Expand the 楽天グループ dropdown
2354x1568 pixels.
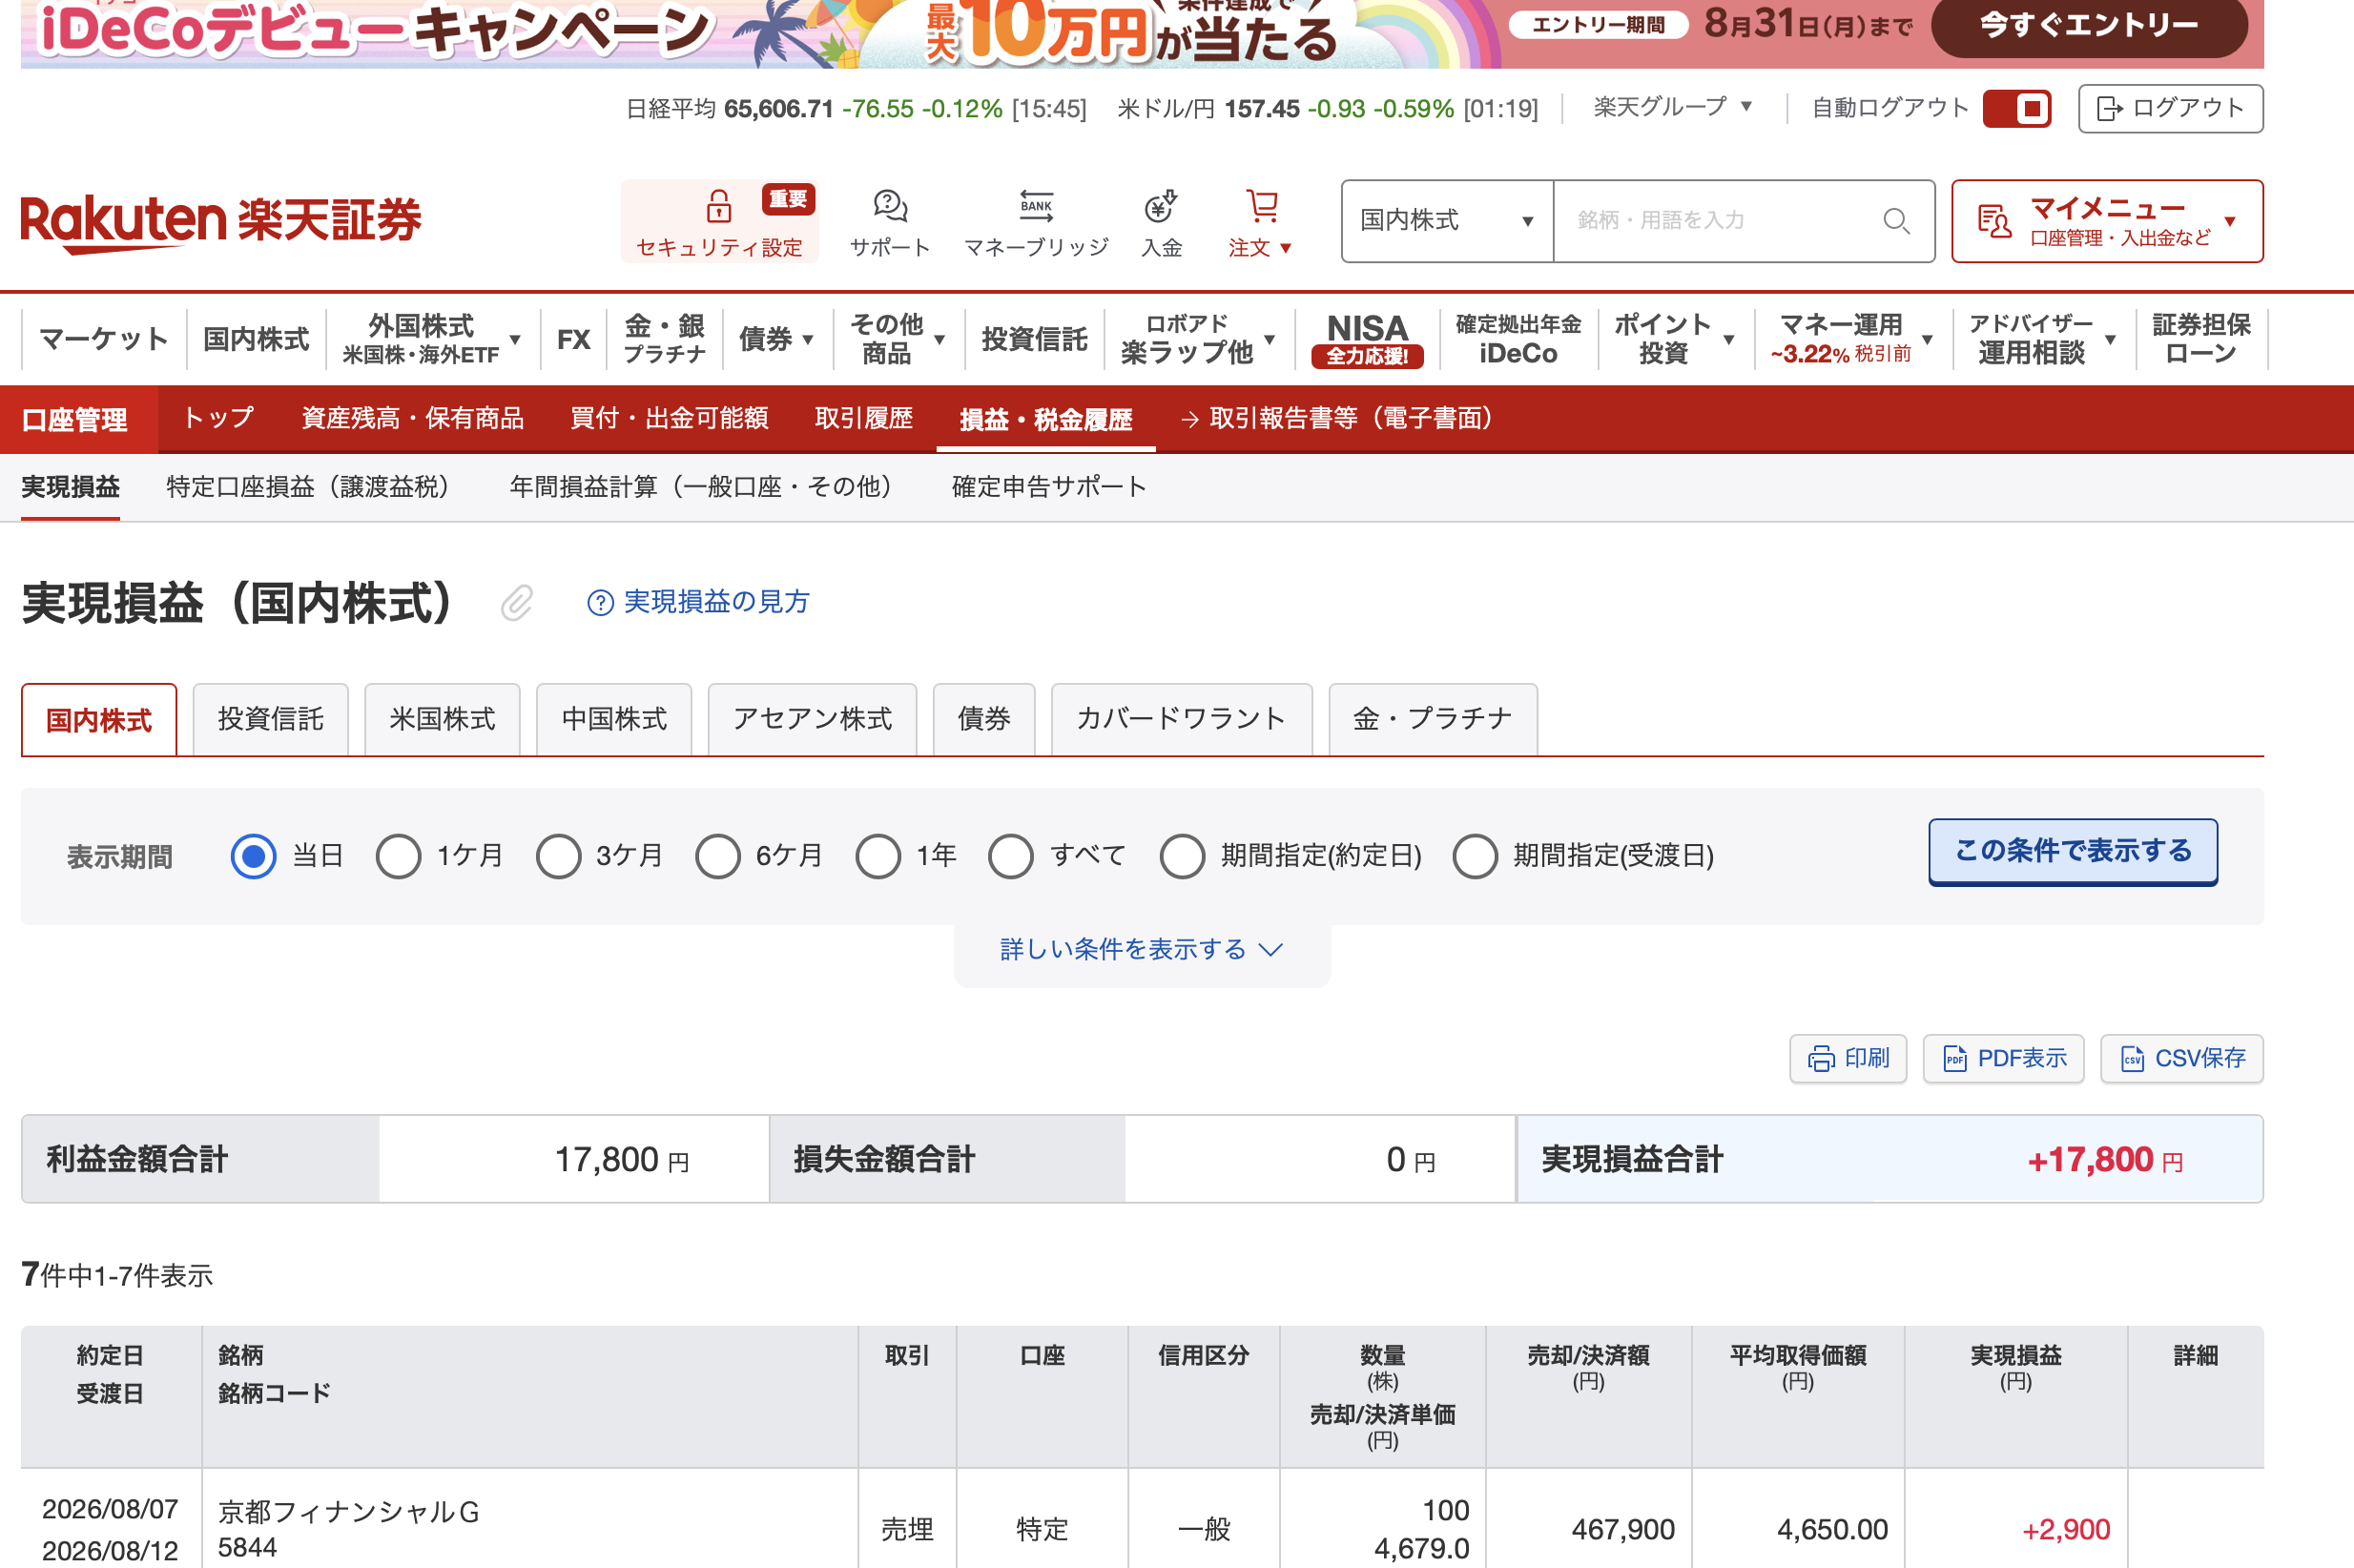coord(1672,107)
